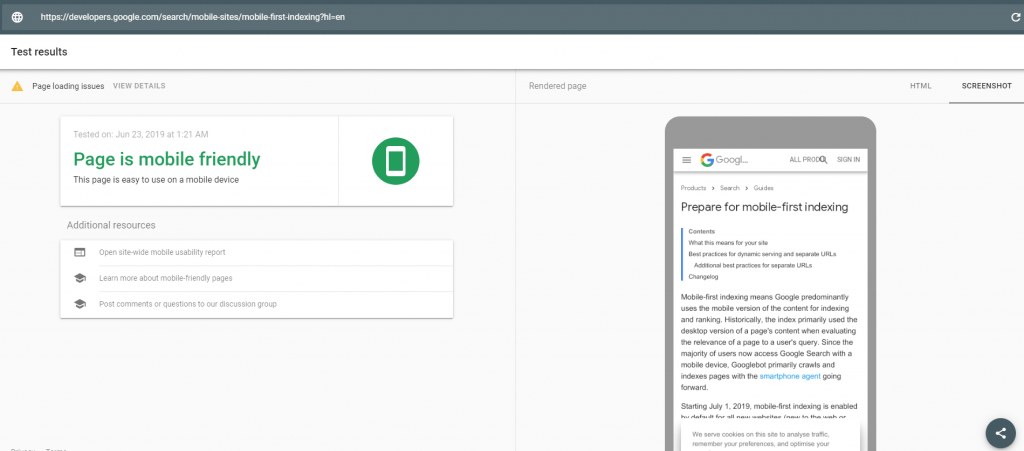
Task: Click 'Best practices for dynamic serving' contents link
Action: click(762, 254)
